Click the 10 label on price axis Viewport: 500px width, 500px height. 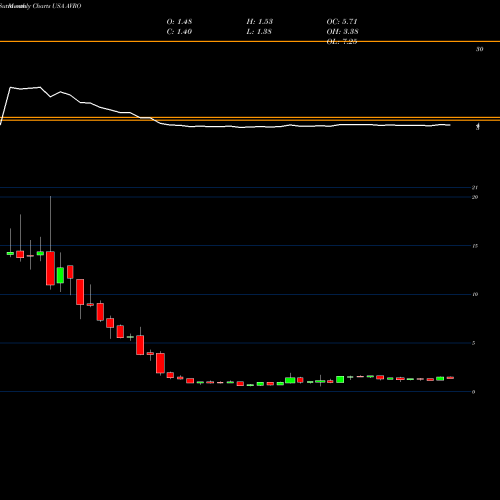475,294
